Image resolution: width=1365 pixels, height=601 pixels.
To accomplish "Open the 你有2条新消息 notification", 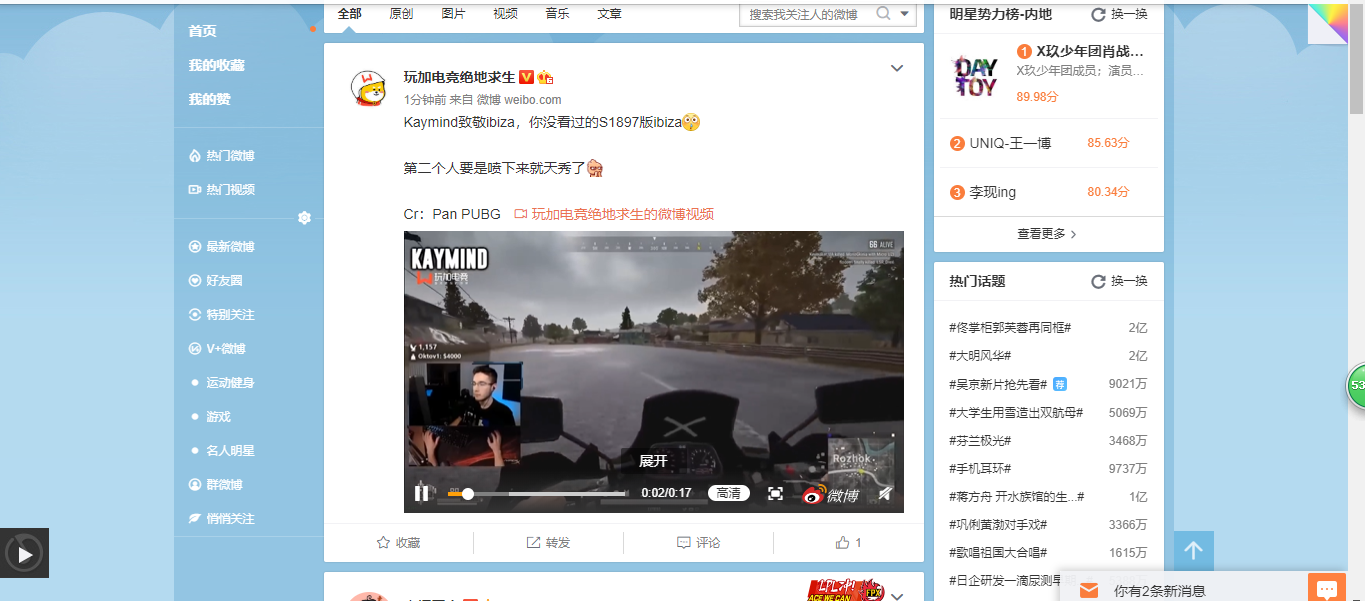I will [x=1160, y=591].
